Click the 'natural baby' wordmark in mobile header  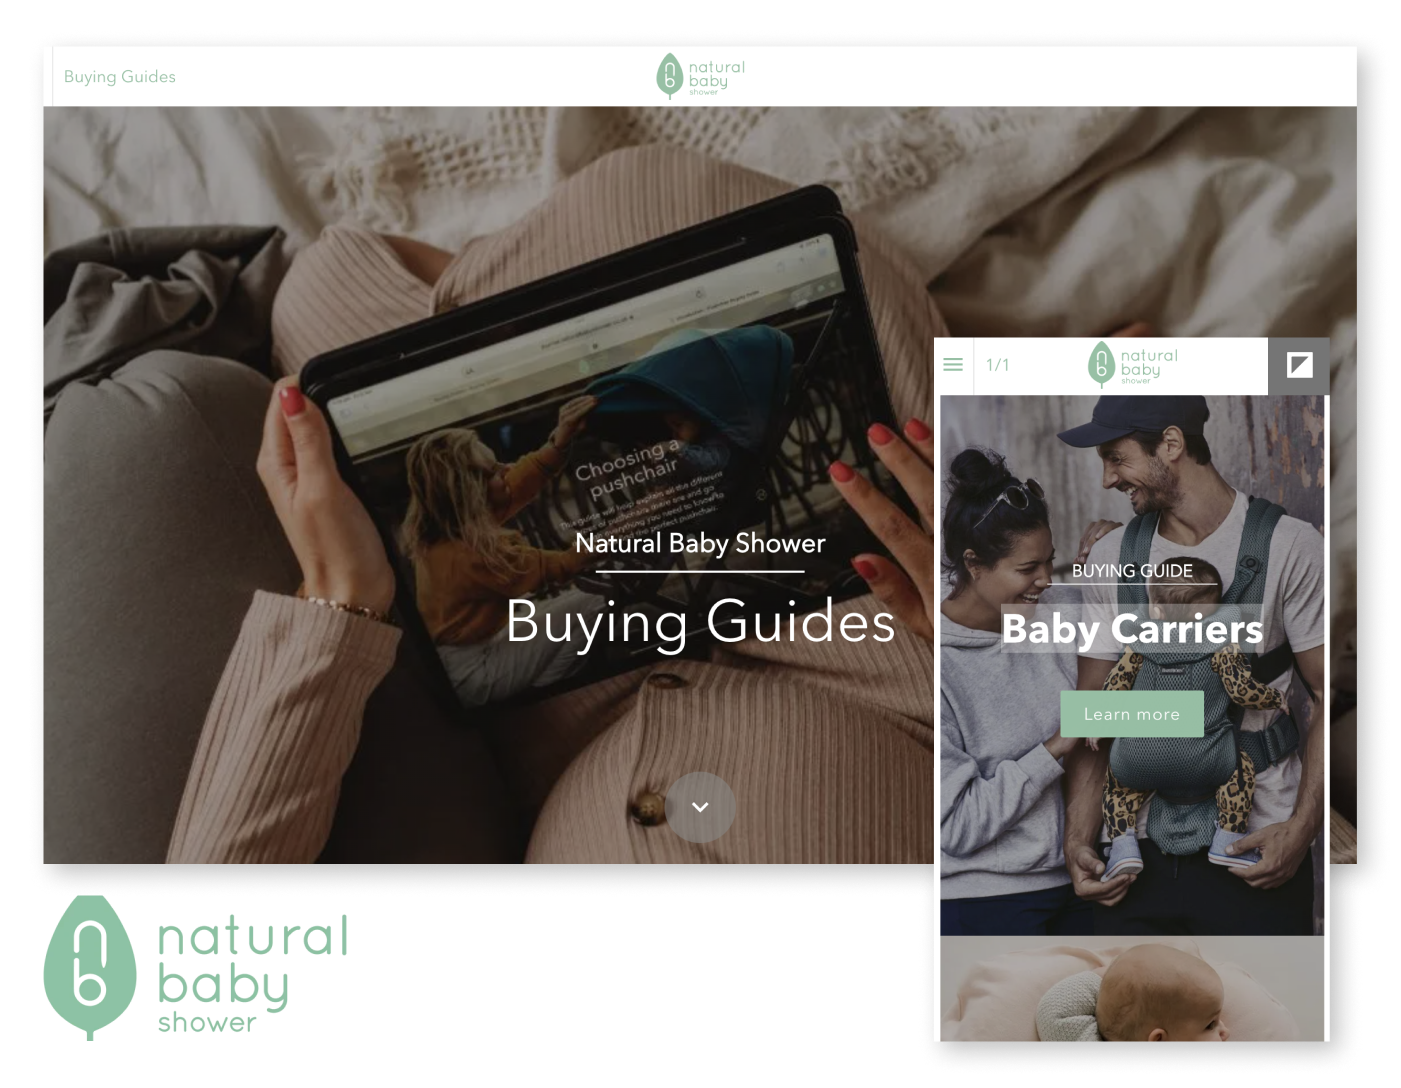pos(1148,364)
